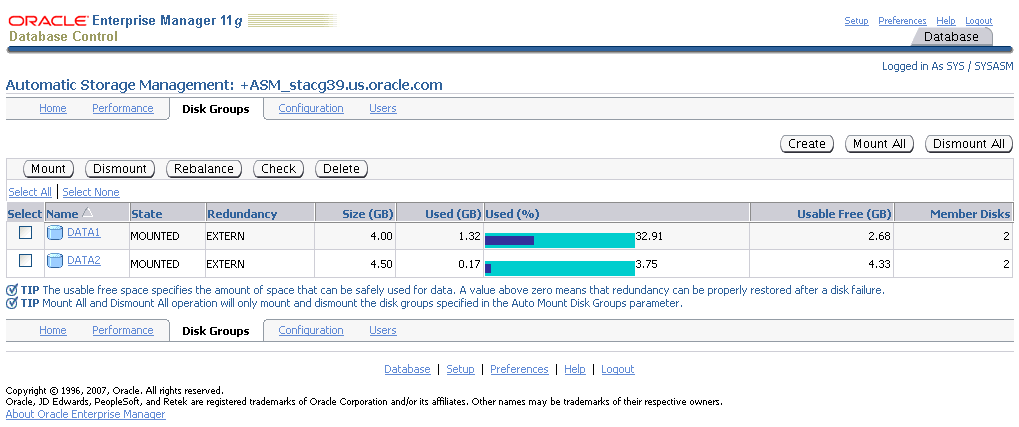This screenshot has height=427, width=1019.
Task: Click the 1.32 used GB value
Action: pos(470,237)
